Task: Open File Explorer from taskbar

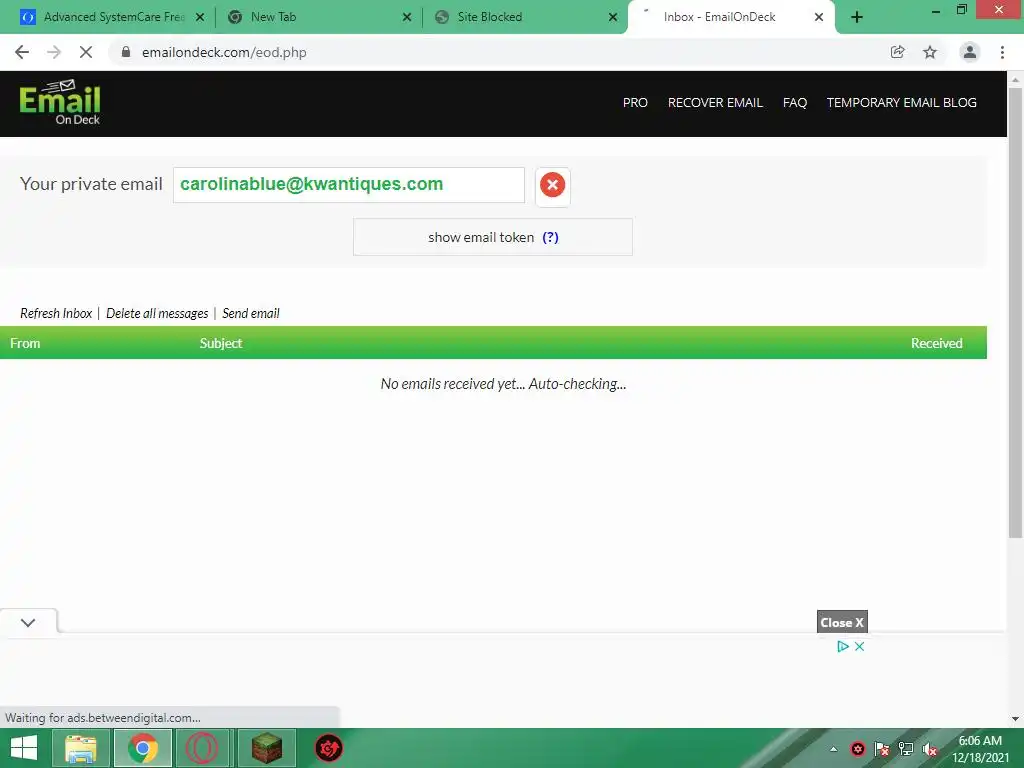Action: click(x=80, y=748)
